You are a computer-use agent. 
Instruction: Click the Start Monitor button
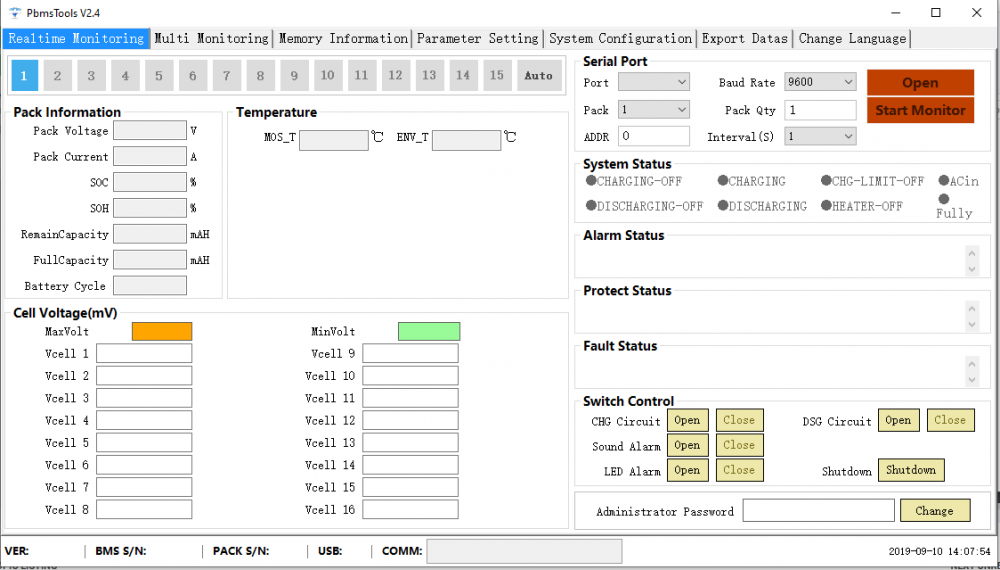920,110
